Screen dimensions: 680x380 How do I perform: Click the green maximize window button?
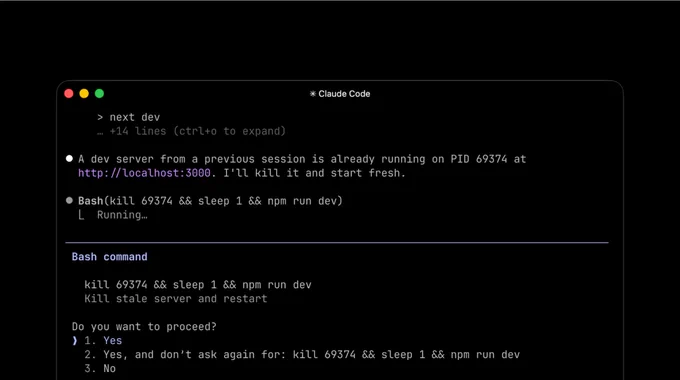pos(99,94)
